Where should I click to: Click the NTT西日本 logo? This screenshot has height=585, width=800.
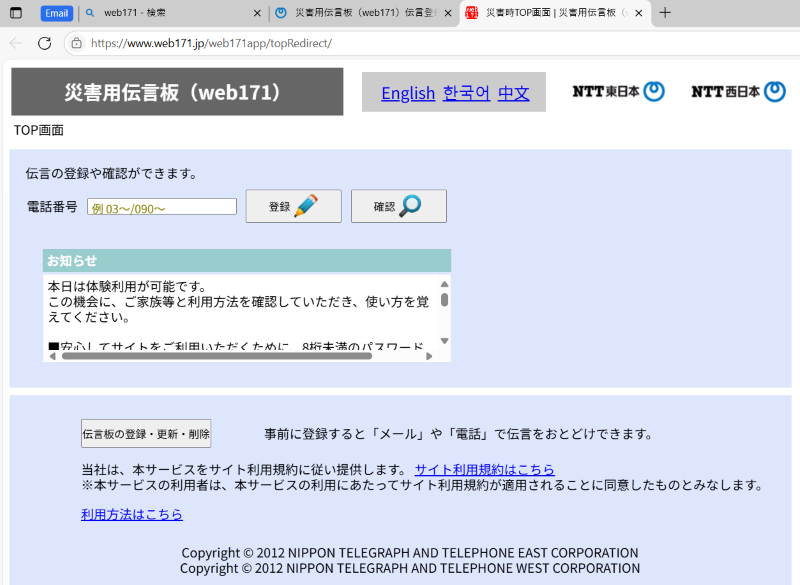738,92
